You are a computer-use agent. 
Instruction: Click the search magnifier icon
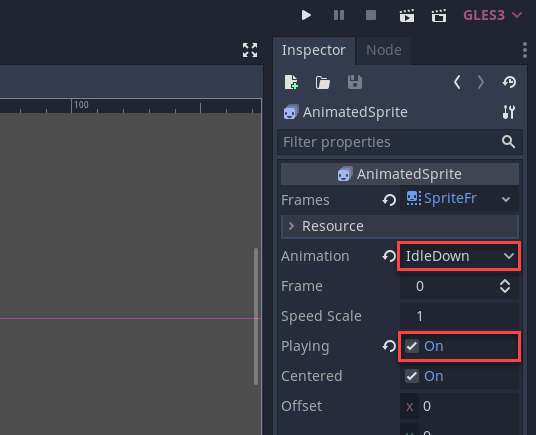coord(508,141)
